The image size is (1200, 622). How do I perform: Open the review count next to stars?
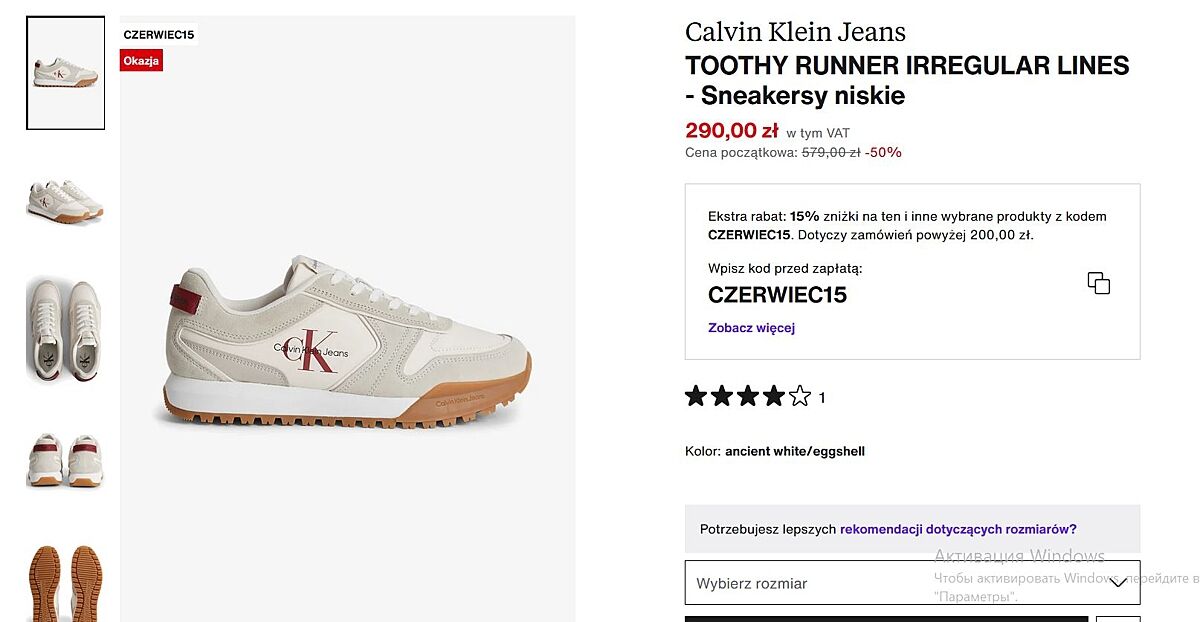pos(822,398)
